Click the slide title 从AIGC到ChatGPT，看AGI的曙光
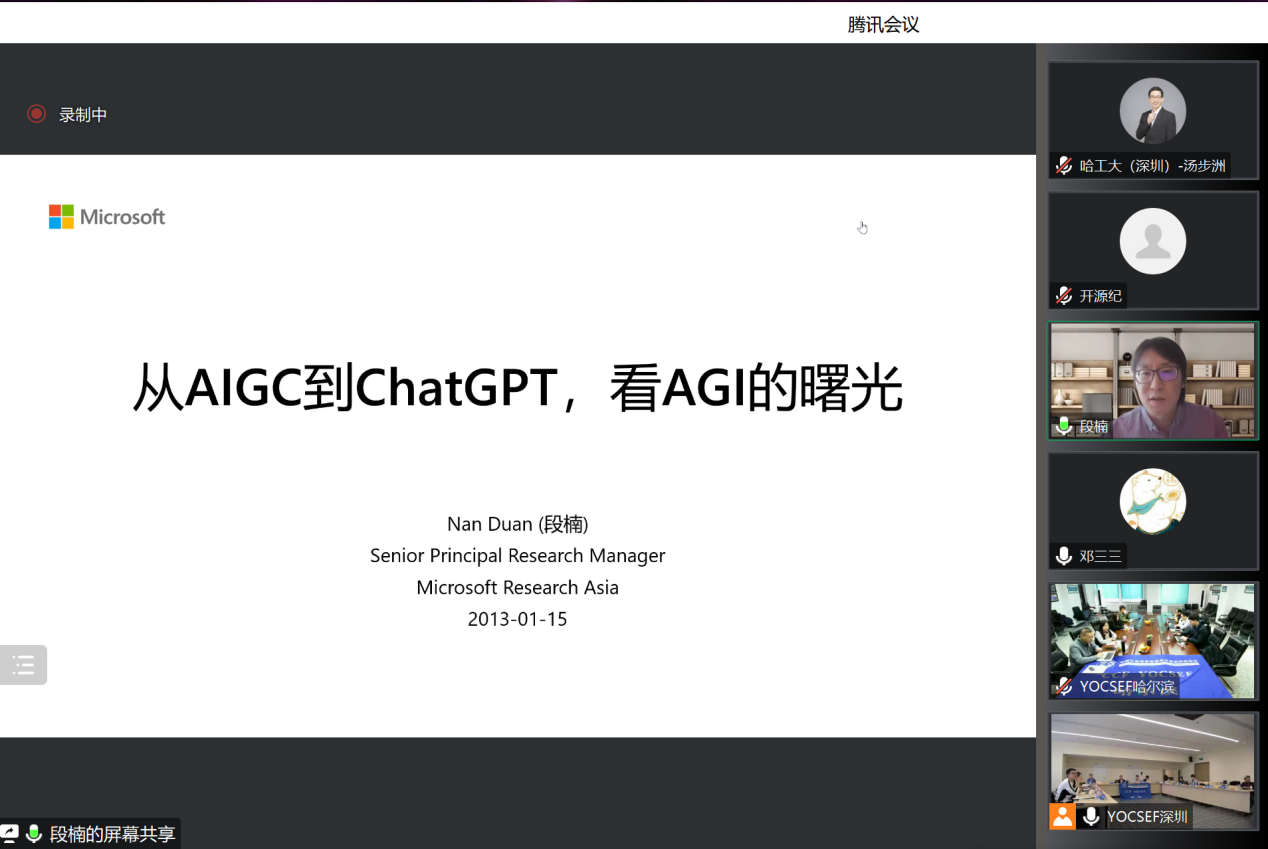This screenshot has width=1268, height=849. click(518, 388)
